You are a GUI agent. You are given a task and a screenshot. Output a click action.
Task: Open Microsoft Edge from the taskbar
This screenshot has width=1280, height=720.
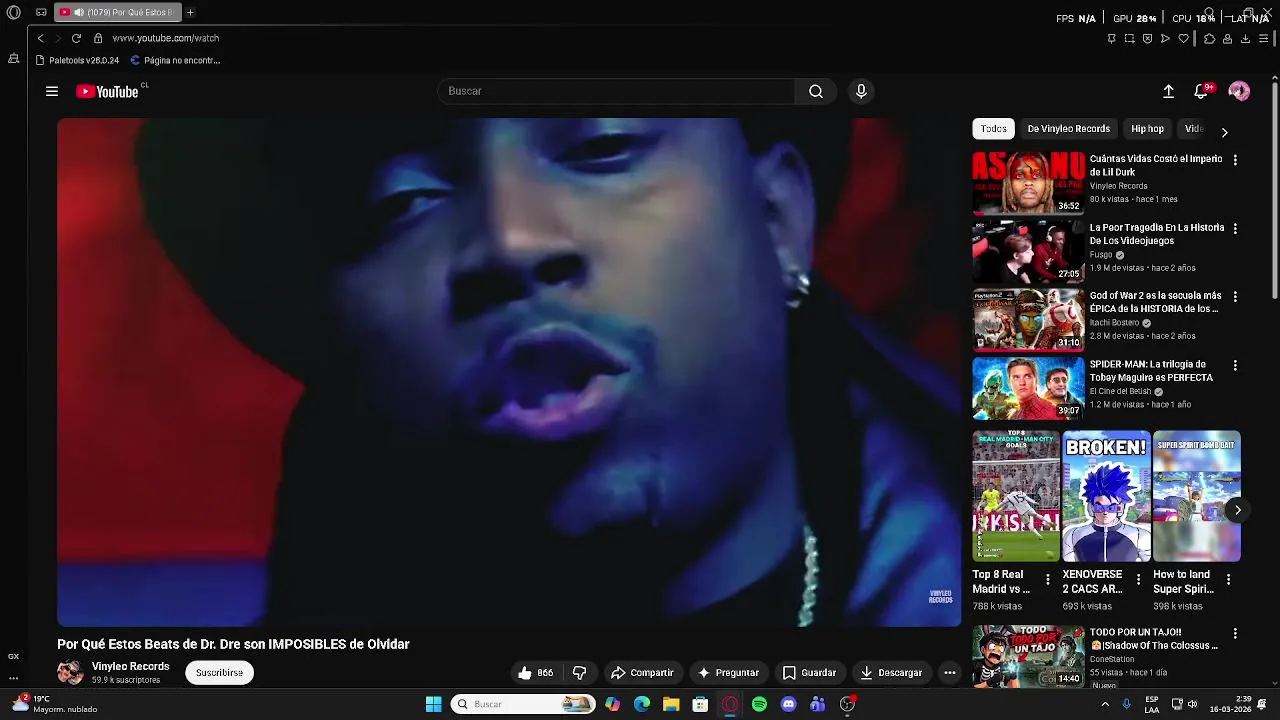click(642, 704)
